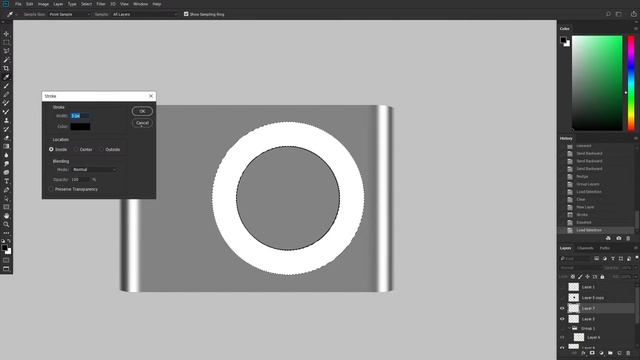Select Inside location radio button
The image size is (640, 360).
click(x=51, y=149)
